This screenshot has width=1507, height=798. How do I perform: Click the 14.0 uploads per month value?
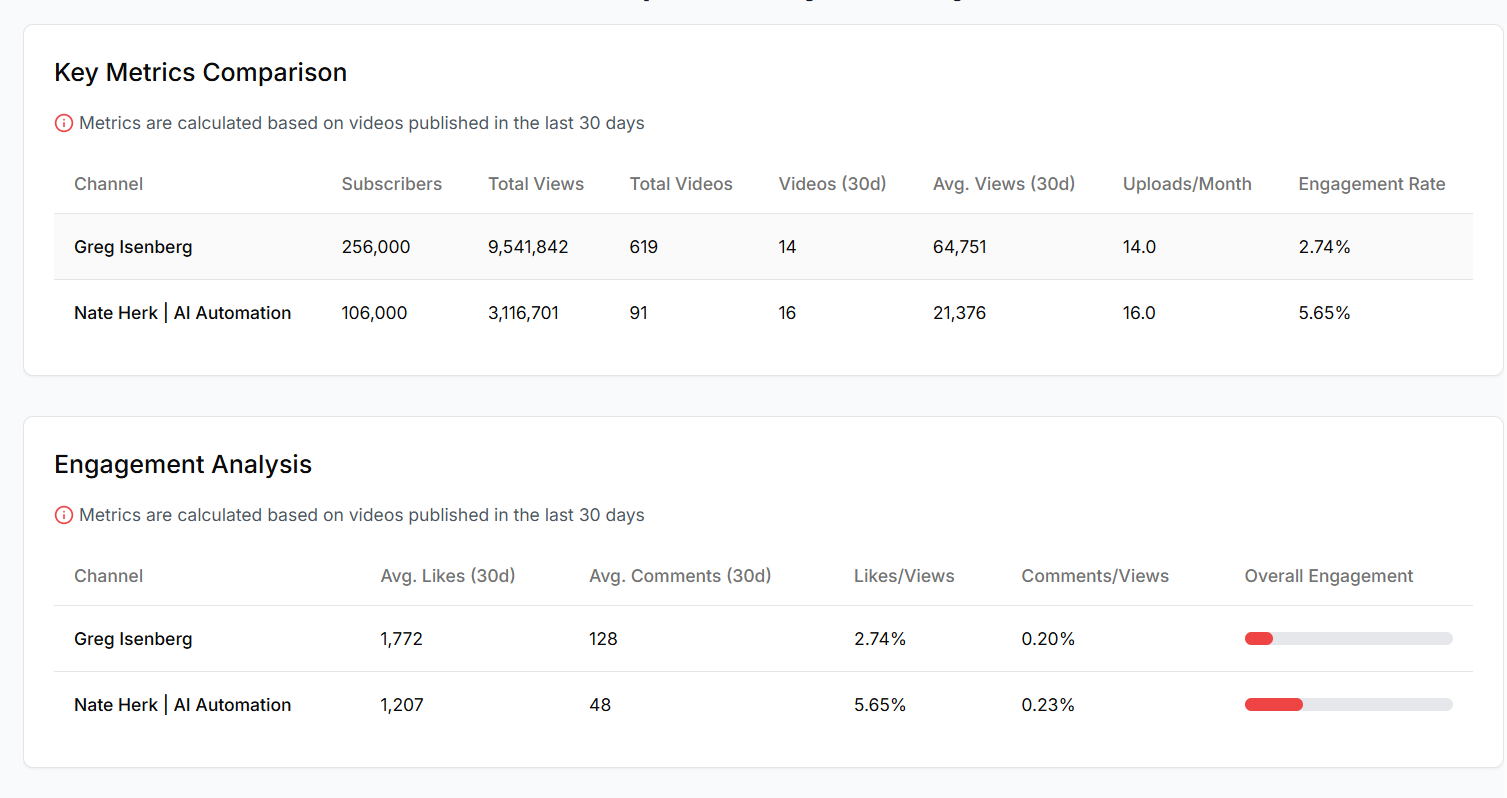point(1140,247)
